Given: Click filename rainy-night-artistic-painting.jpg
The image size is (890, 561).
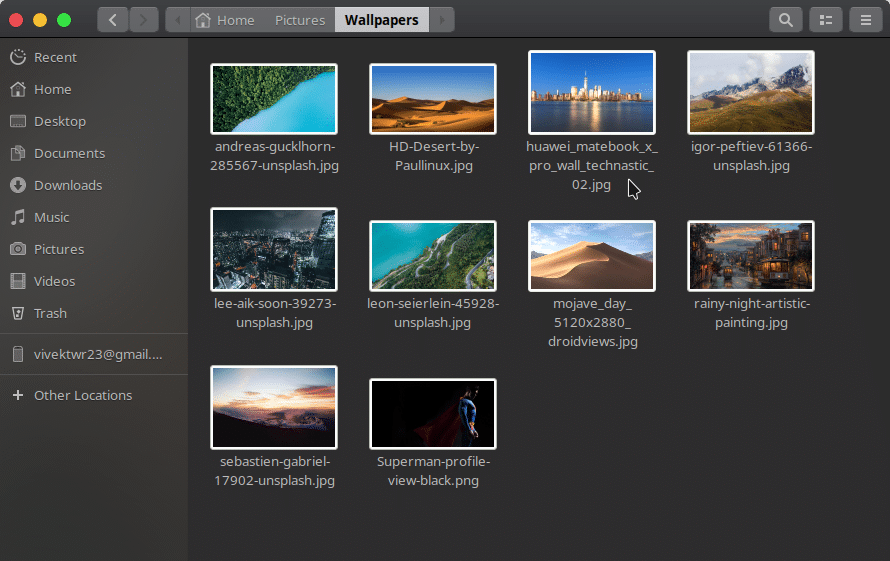Looking at the screenshot, I should (752, 313).
